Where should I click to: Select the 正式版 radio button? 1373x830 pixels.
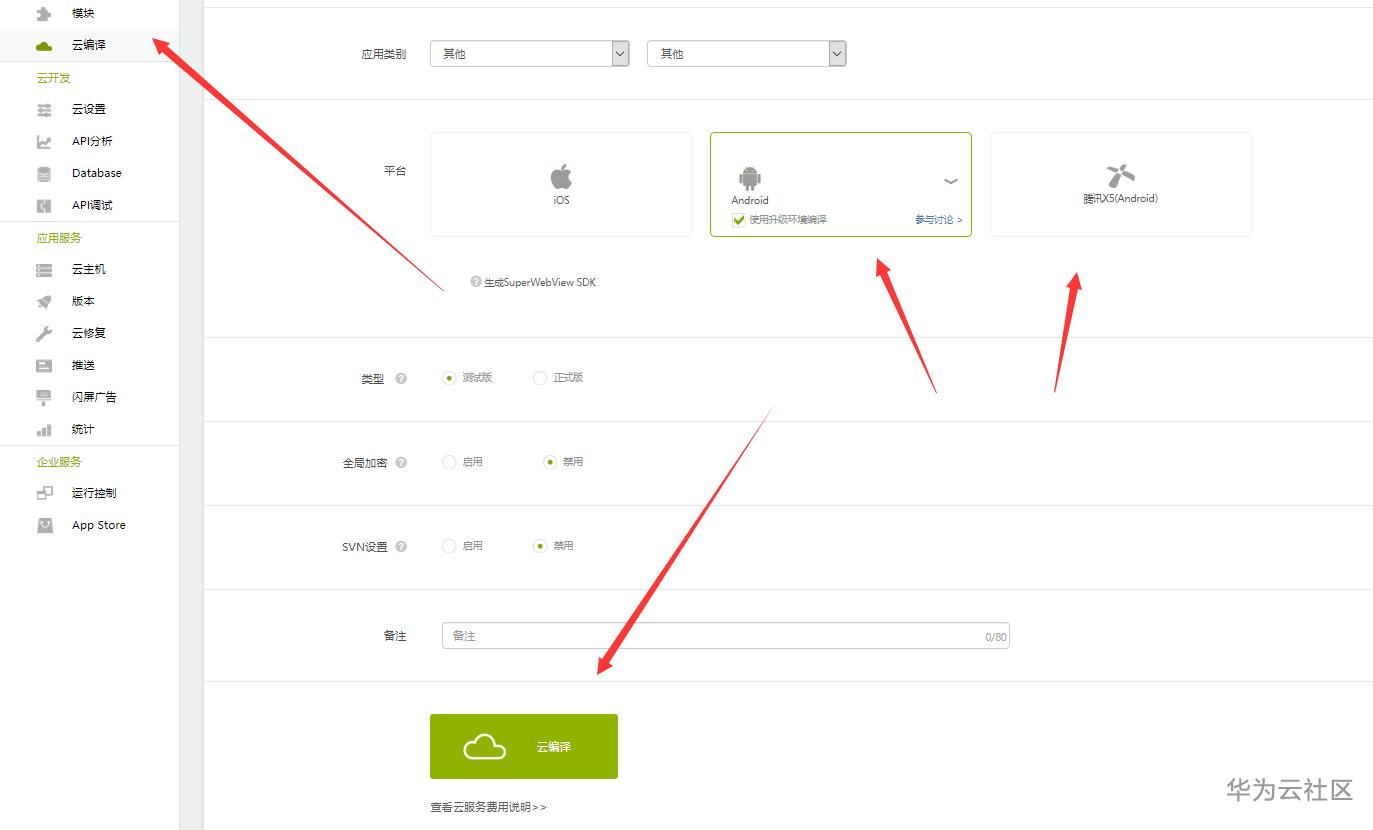pos(540,378)
